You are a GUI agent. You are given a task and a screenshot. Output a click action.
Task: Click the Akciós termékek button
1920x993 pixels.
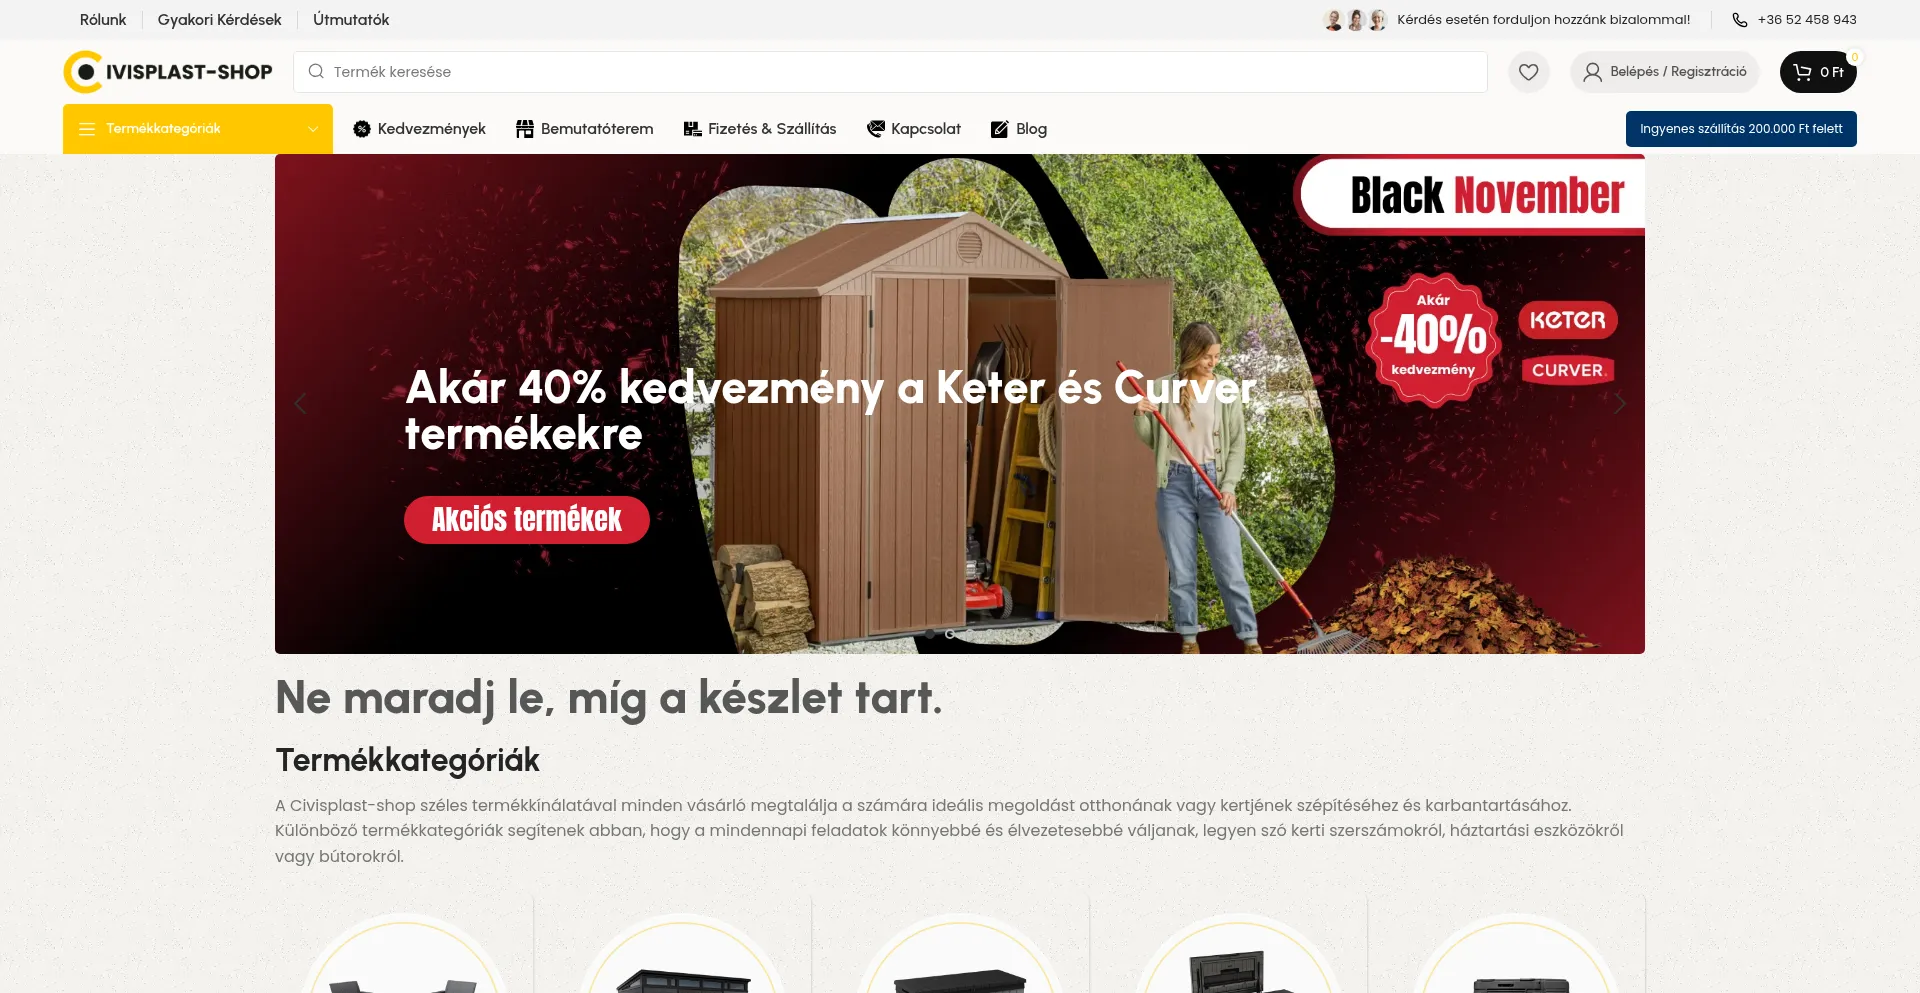[x=527, y=520]
